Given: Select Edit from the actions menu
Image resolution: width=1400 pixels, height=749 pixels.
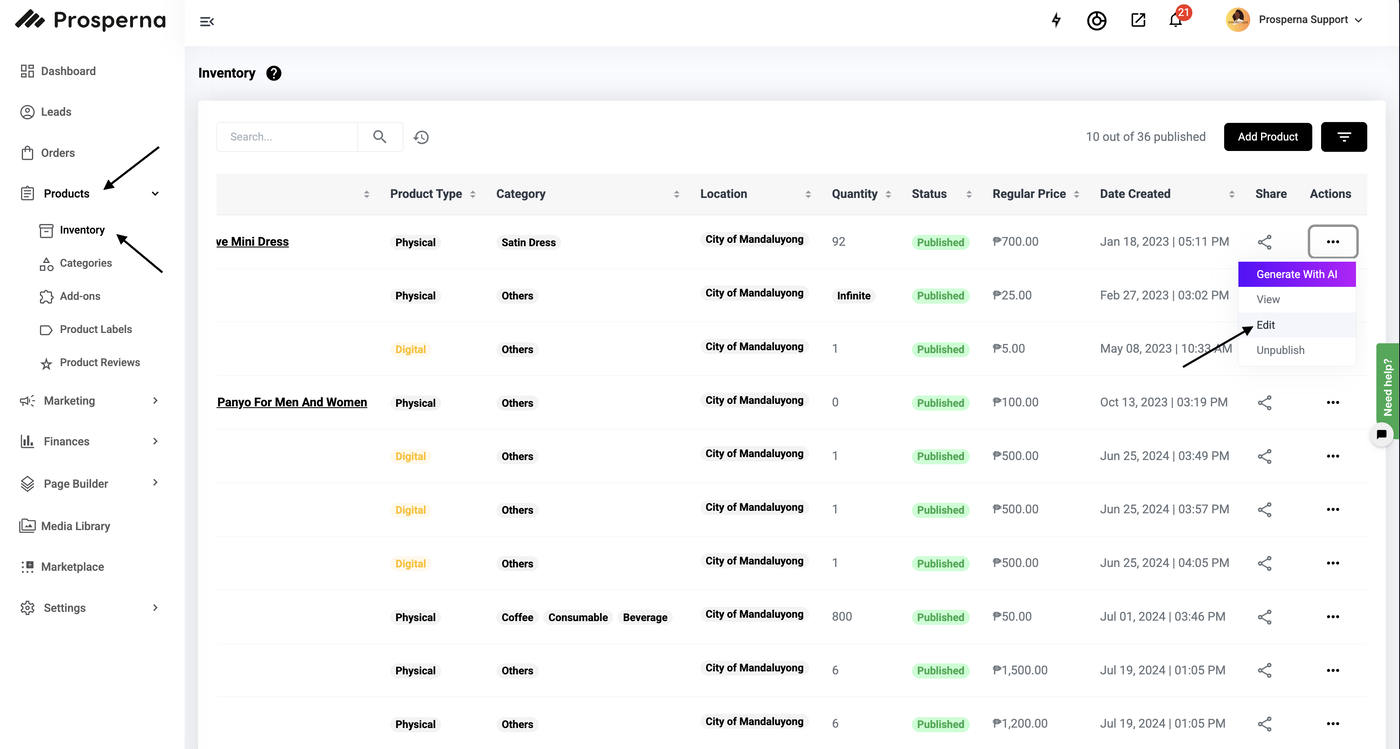Looking at the screenshot, I should (1266, 325).
